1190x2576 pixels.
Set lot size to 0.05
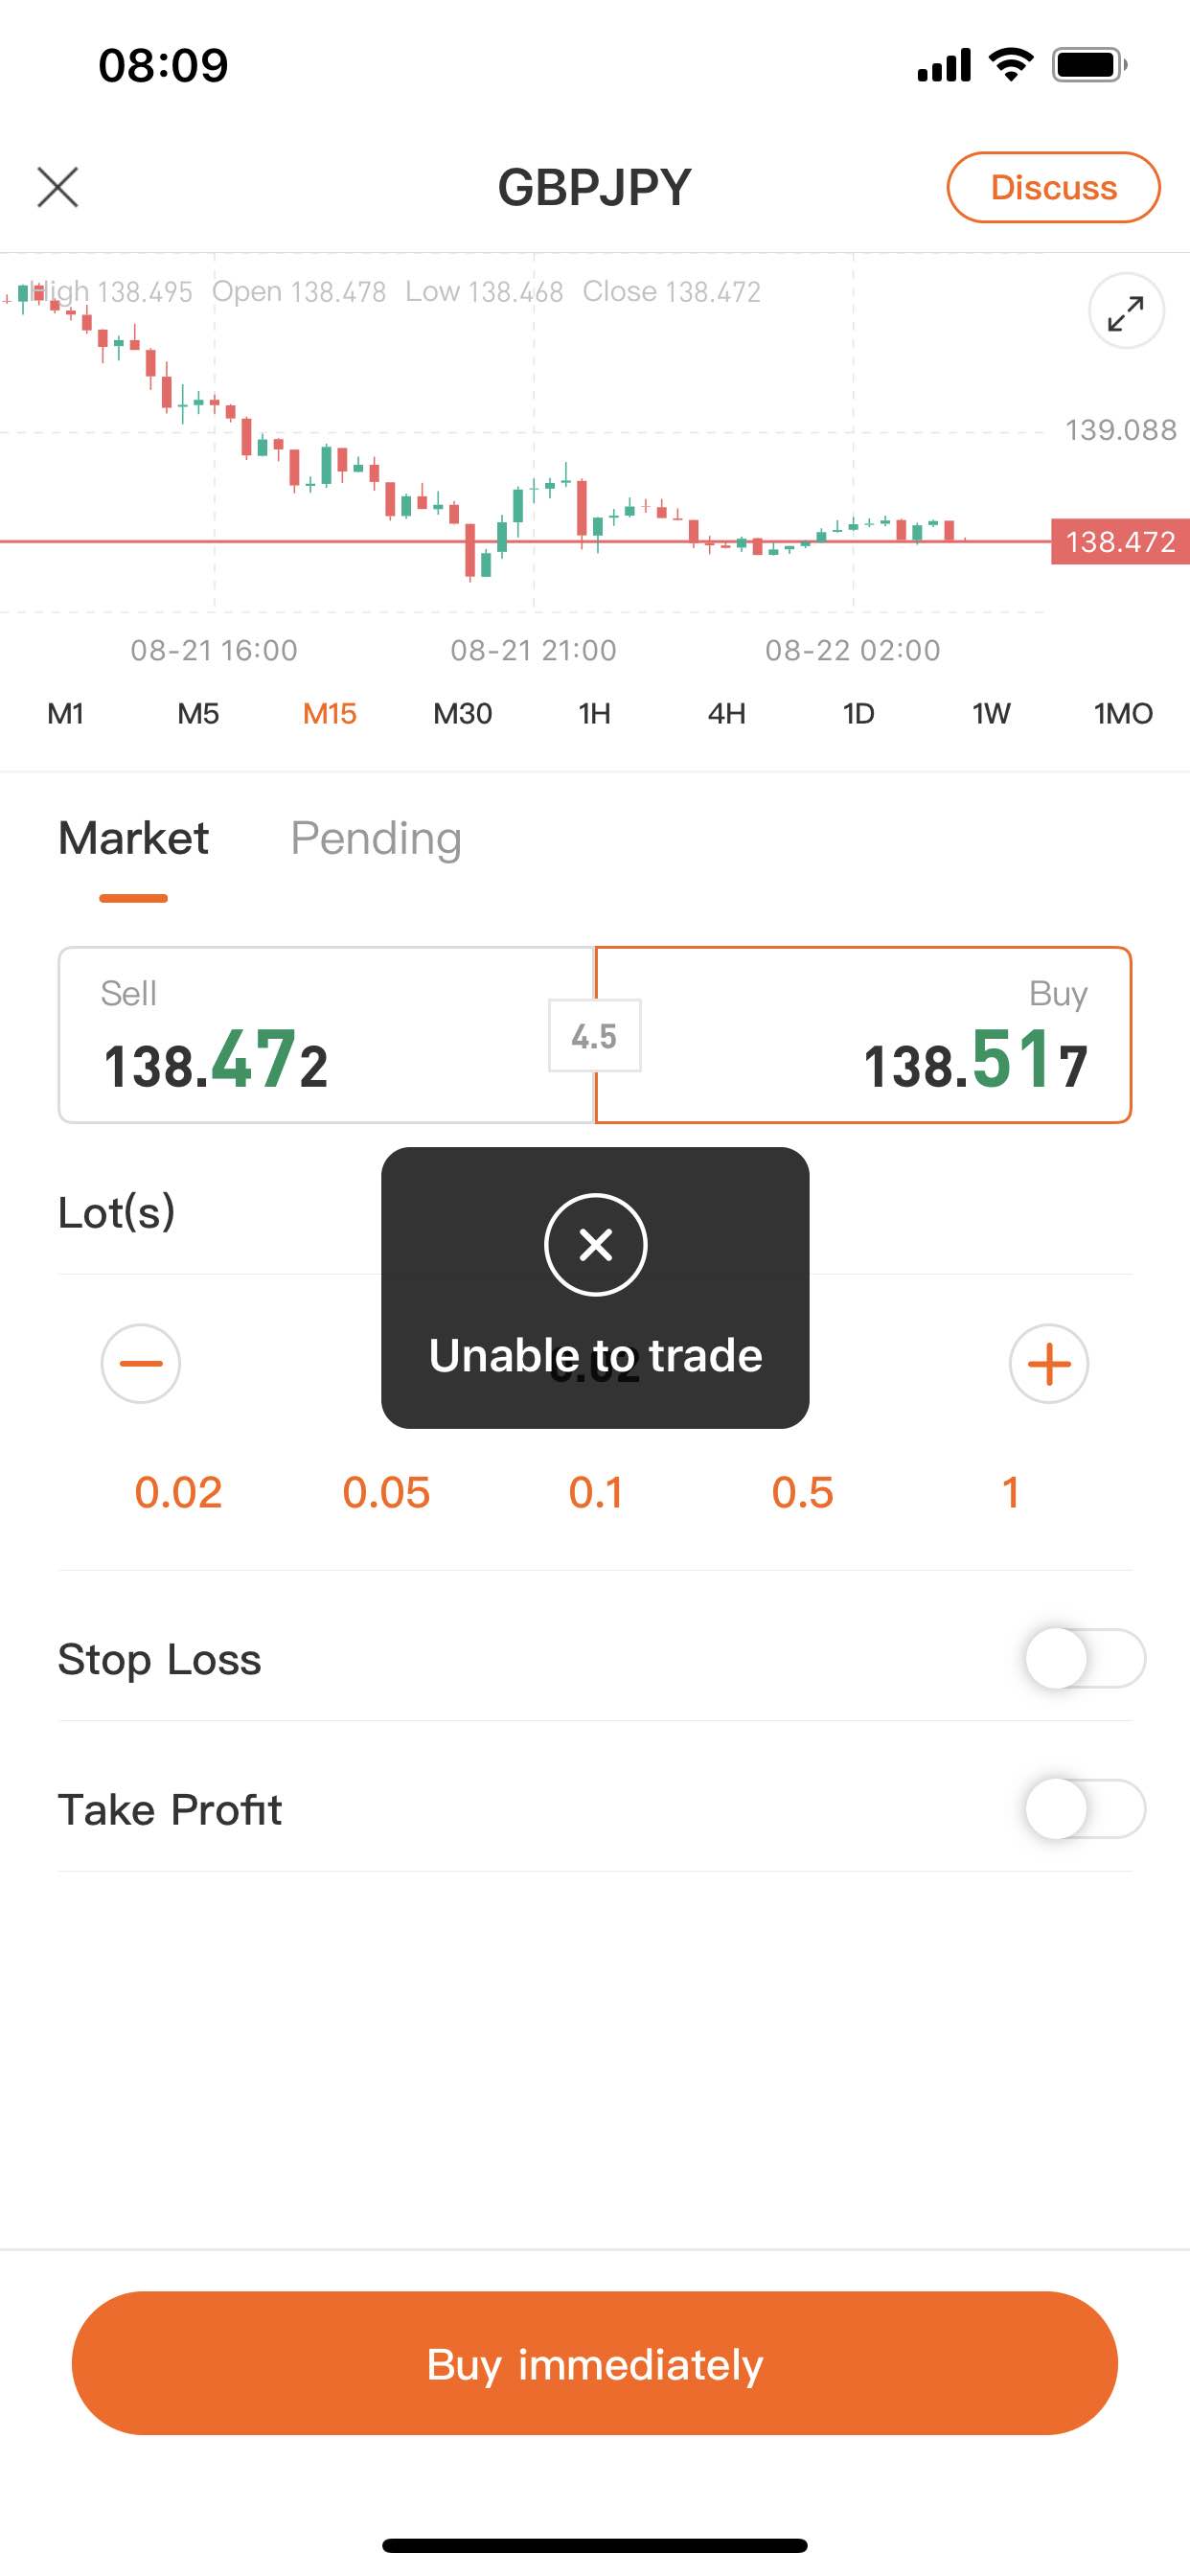[386, 1492]
